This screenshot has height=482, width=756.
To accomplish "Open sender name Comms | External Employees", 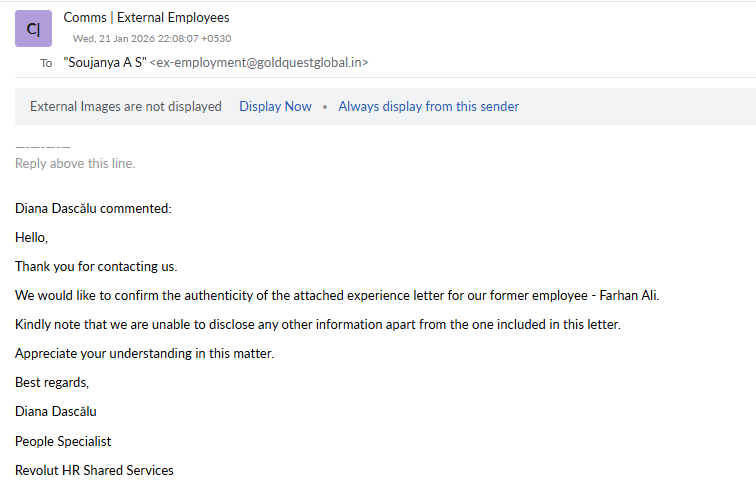I will tap(146, 18).
